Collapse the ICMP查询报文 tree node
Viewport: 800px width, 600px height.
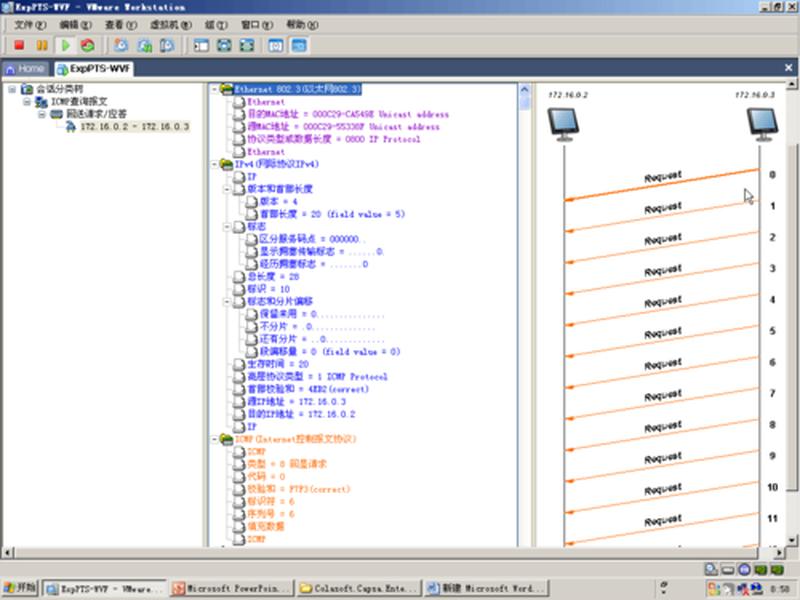point(27,102)
